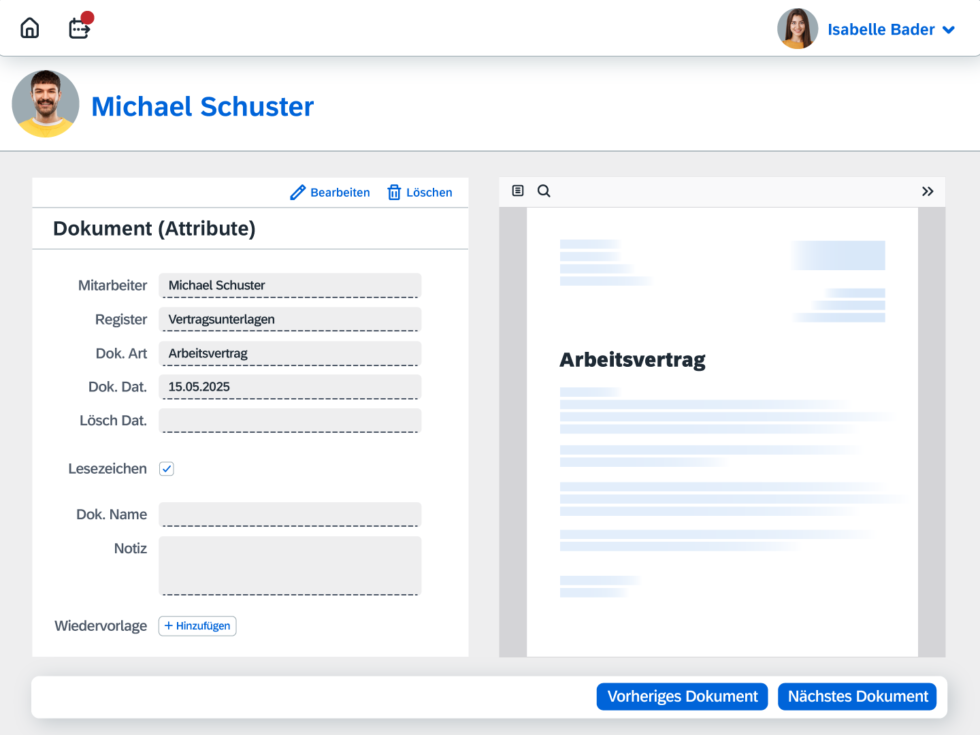Open the calendar icon with the red notification badge
This screenshot has width=980, height=735.
(78, 29)
